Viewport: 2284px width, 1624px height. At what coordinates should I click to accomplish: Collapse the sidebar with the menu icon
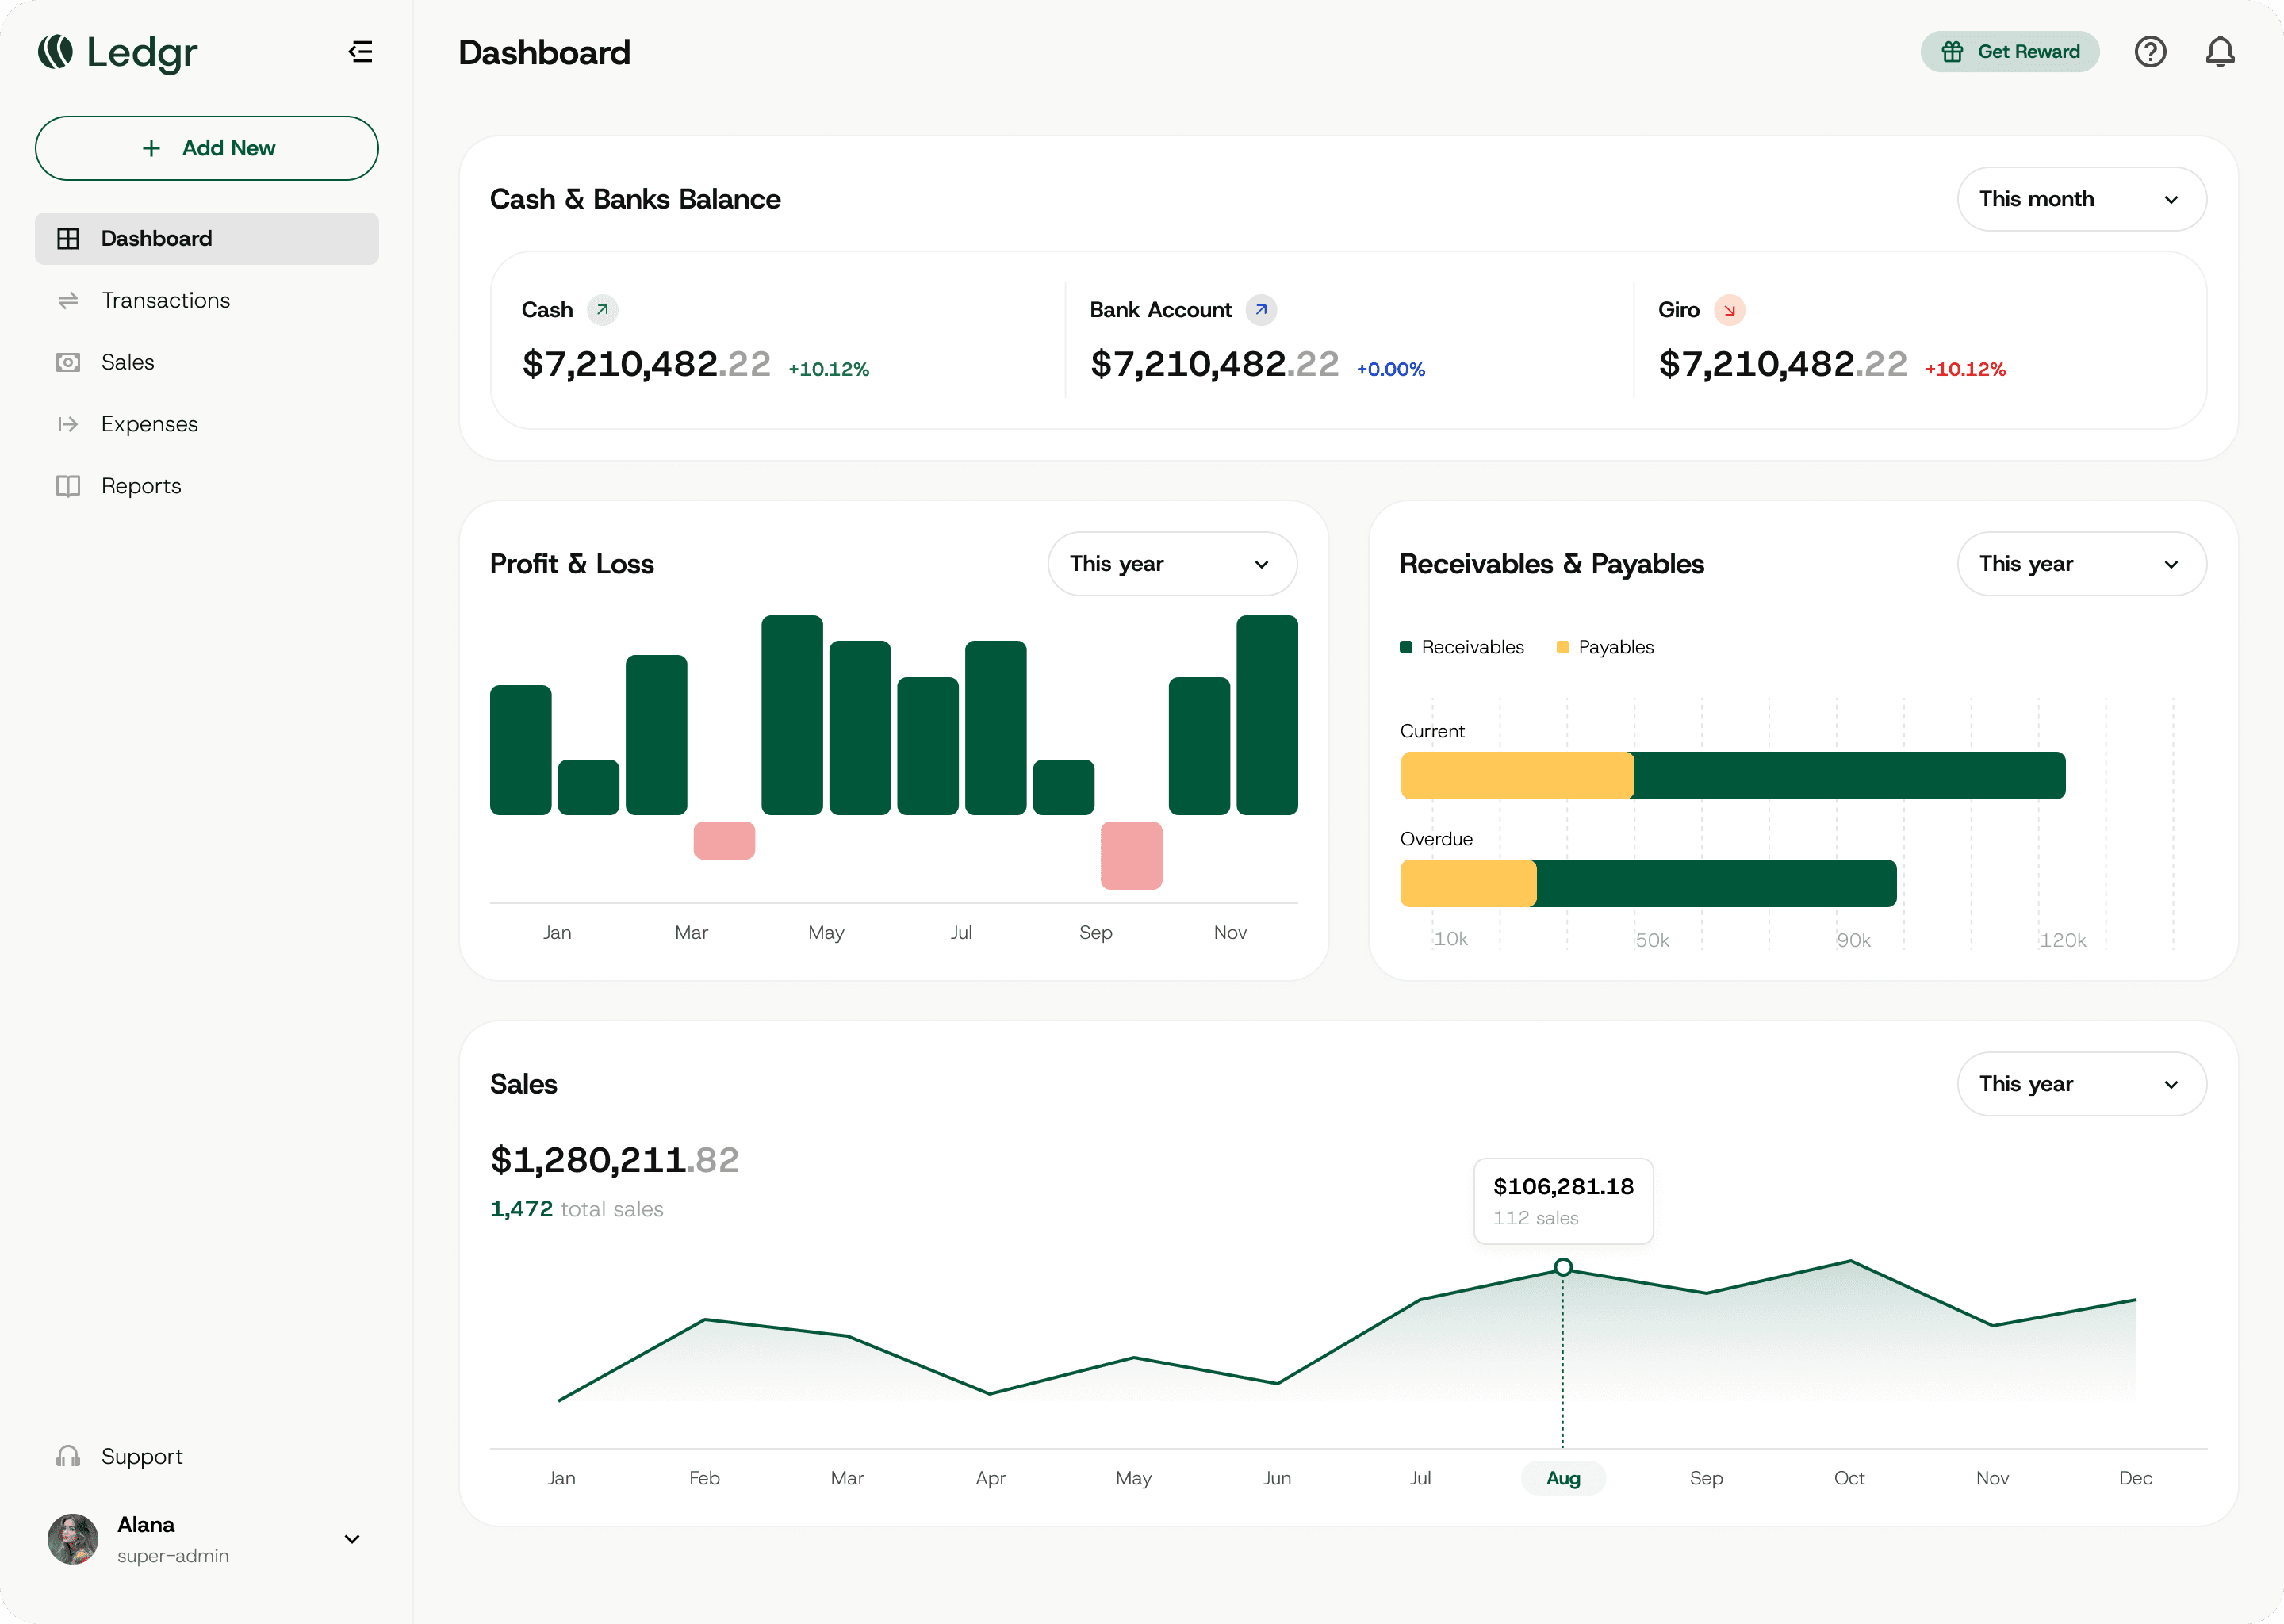(x=361, y=51)
